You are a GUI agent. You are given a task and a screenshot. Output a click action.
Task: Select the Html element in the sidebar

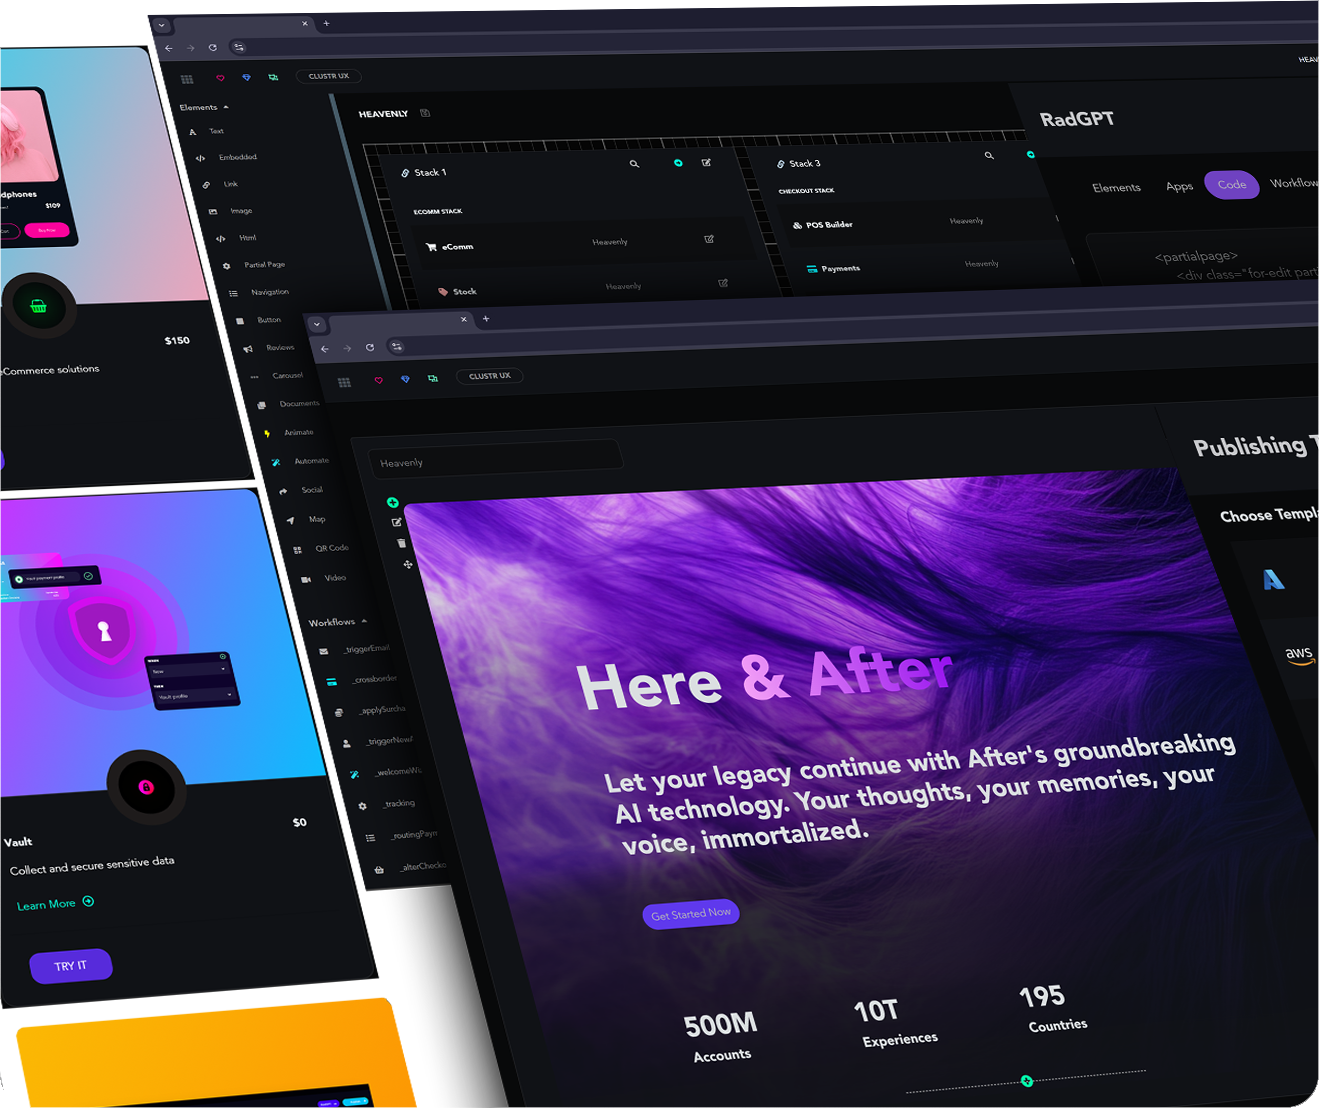click(247, 238)
